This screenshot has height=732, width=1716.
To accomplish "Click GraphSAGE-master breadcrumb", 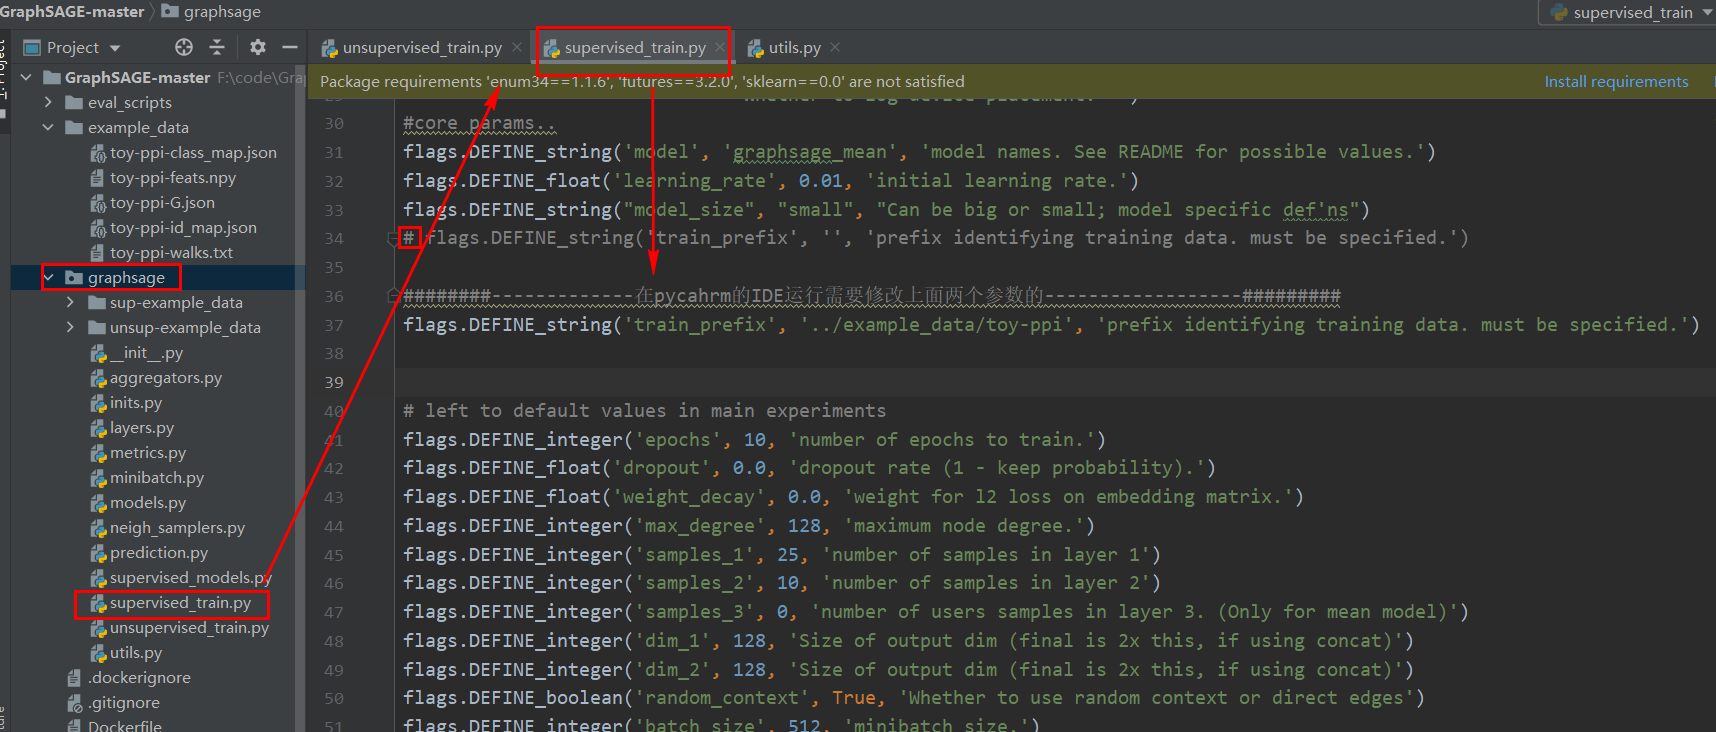I will coord(72,11).
